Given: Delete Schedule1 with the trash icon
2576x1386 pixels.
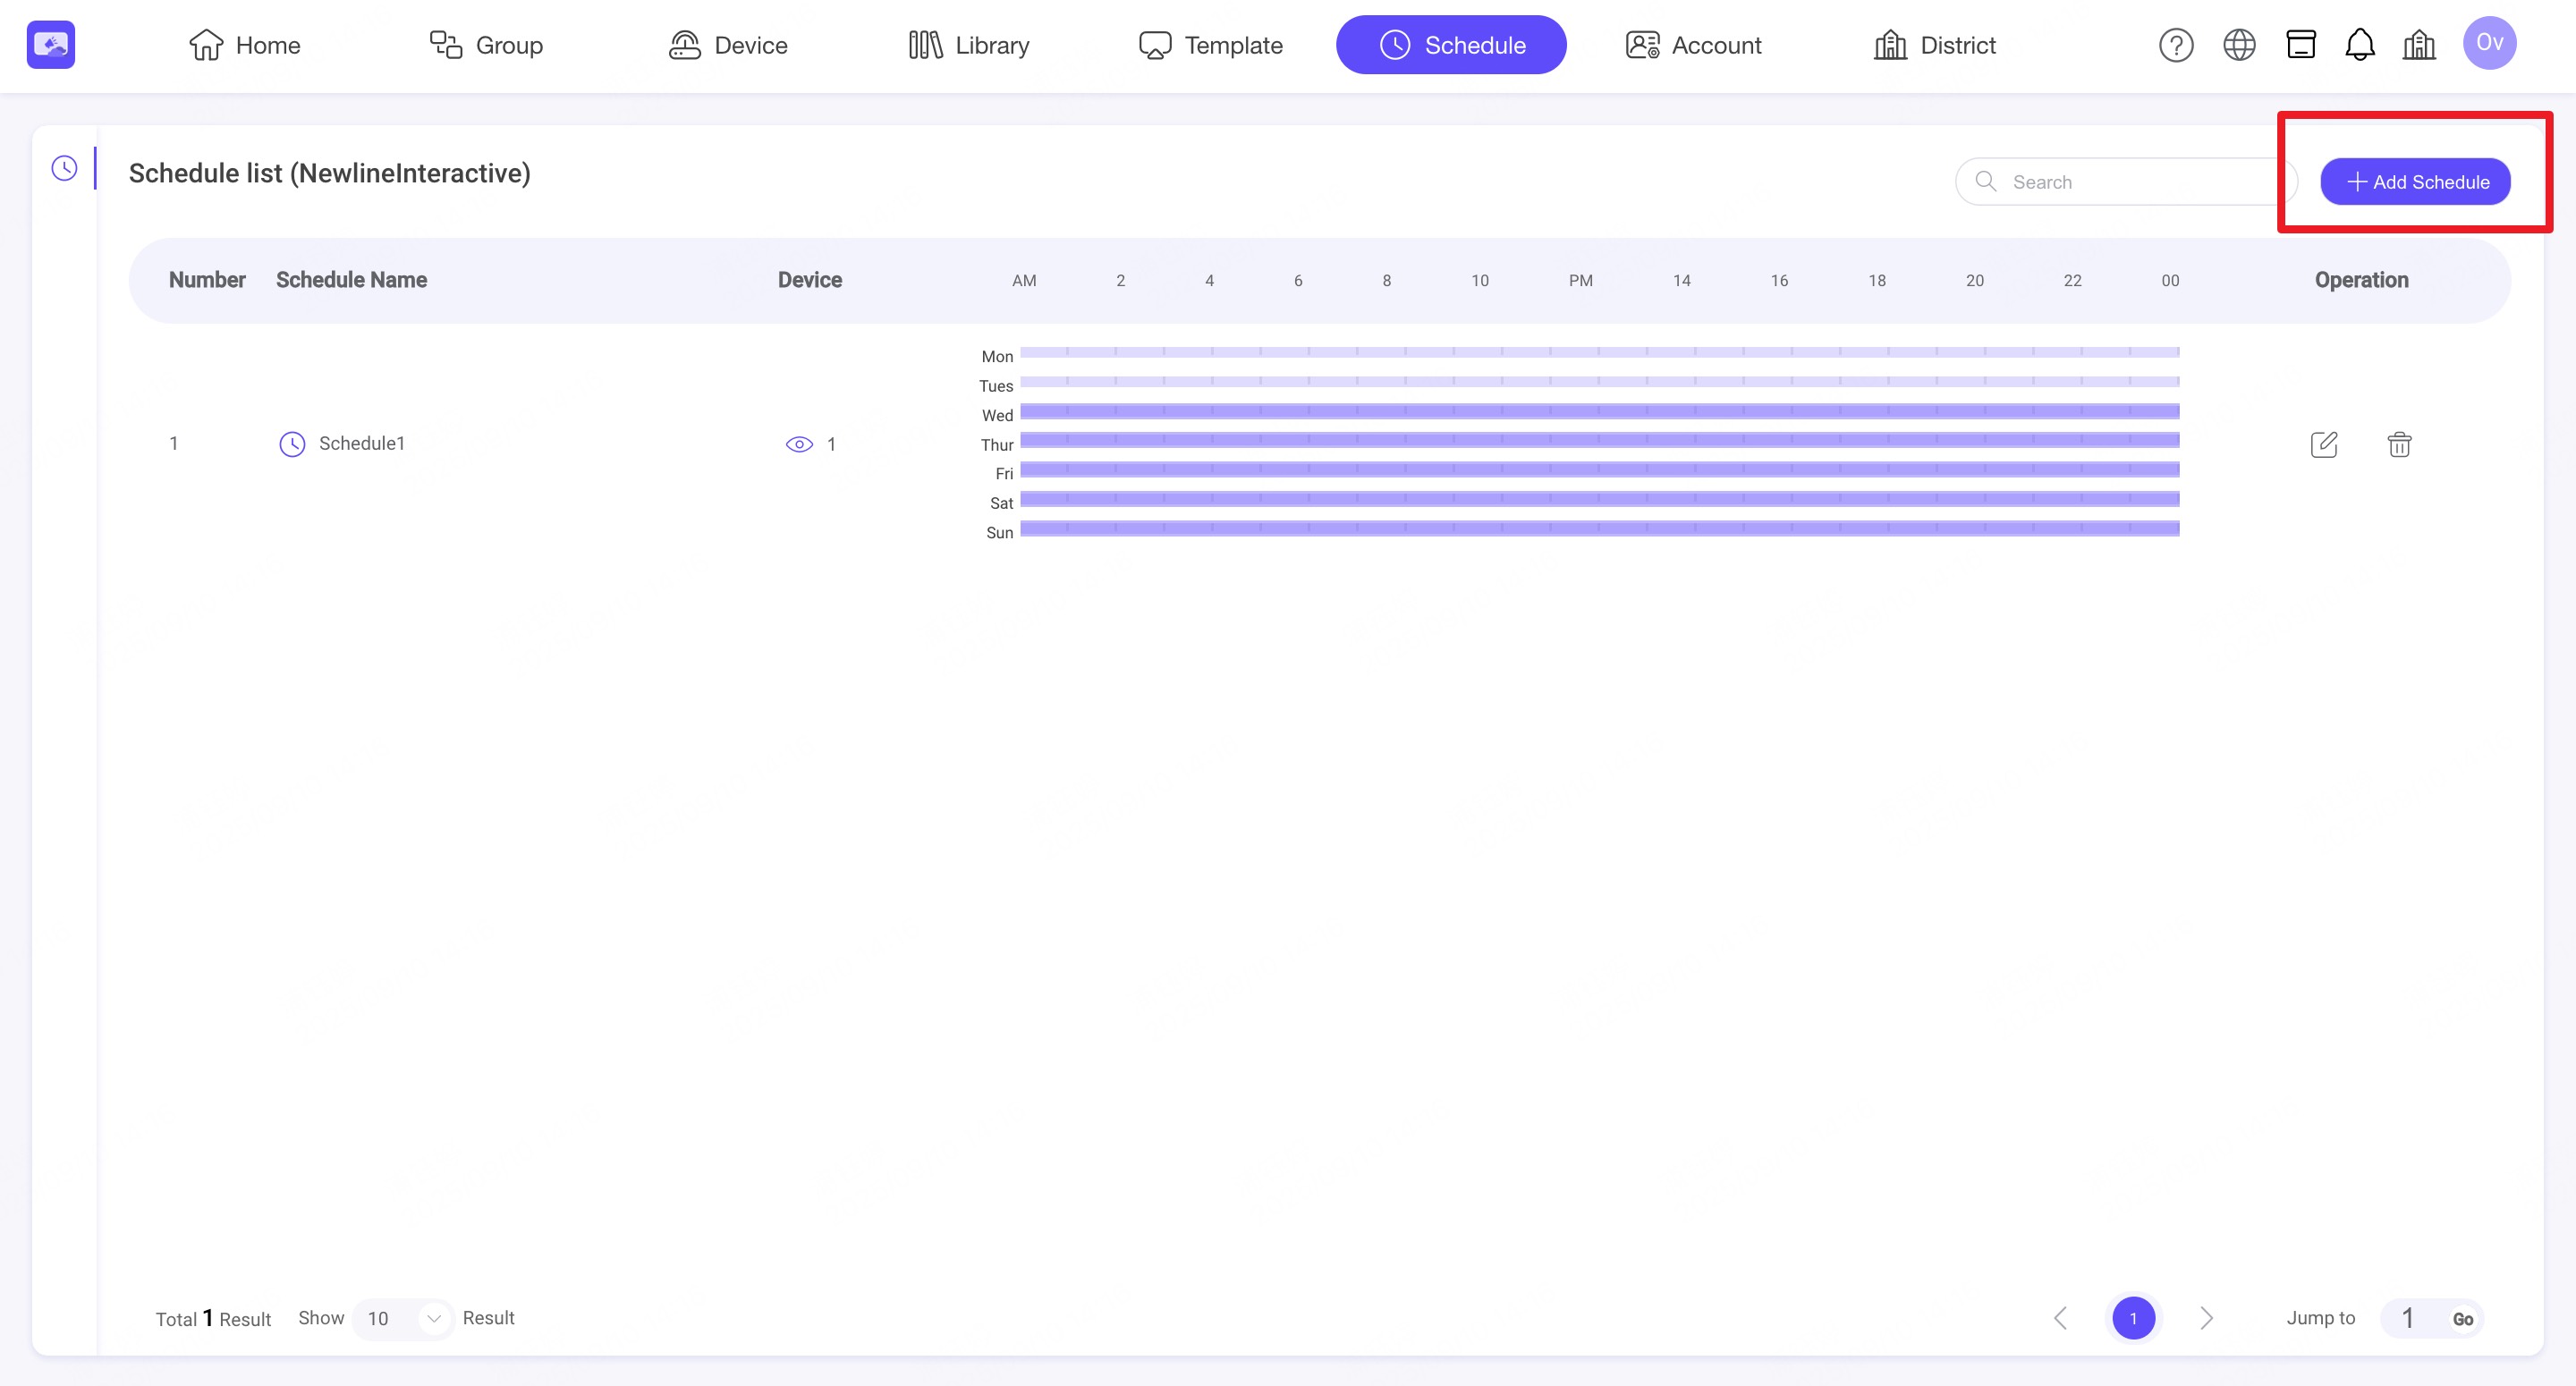Looking at the screenshot, I should pyautogui.click(x=2399, y=444).
